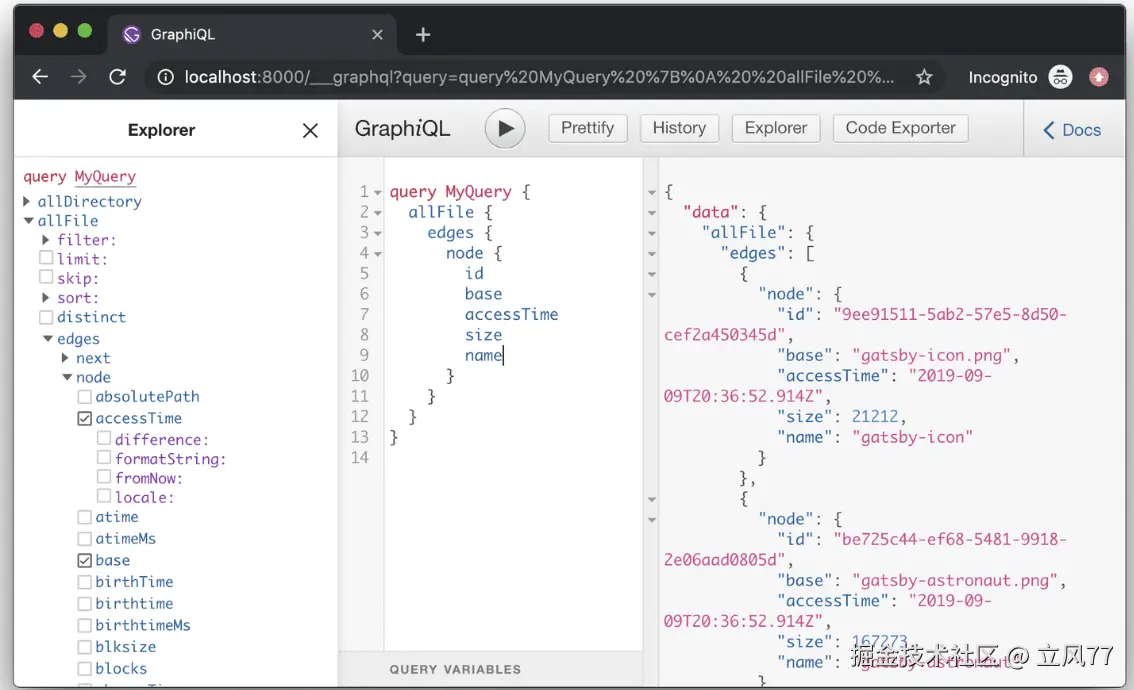Close the GraphiQL browser tab

click(377, 35)
